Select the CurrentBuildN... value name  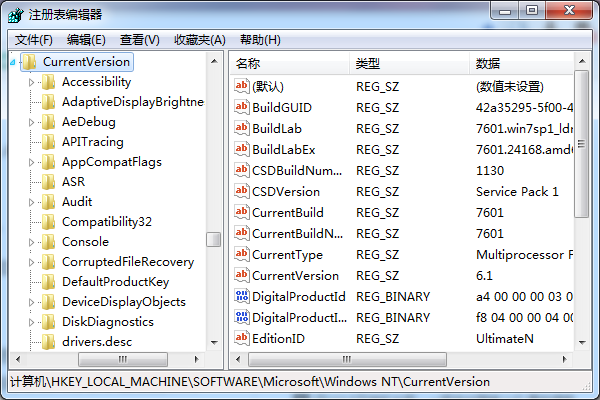pos(297,233)
